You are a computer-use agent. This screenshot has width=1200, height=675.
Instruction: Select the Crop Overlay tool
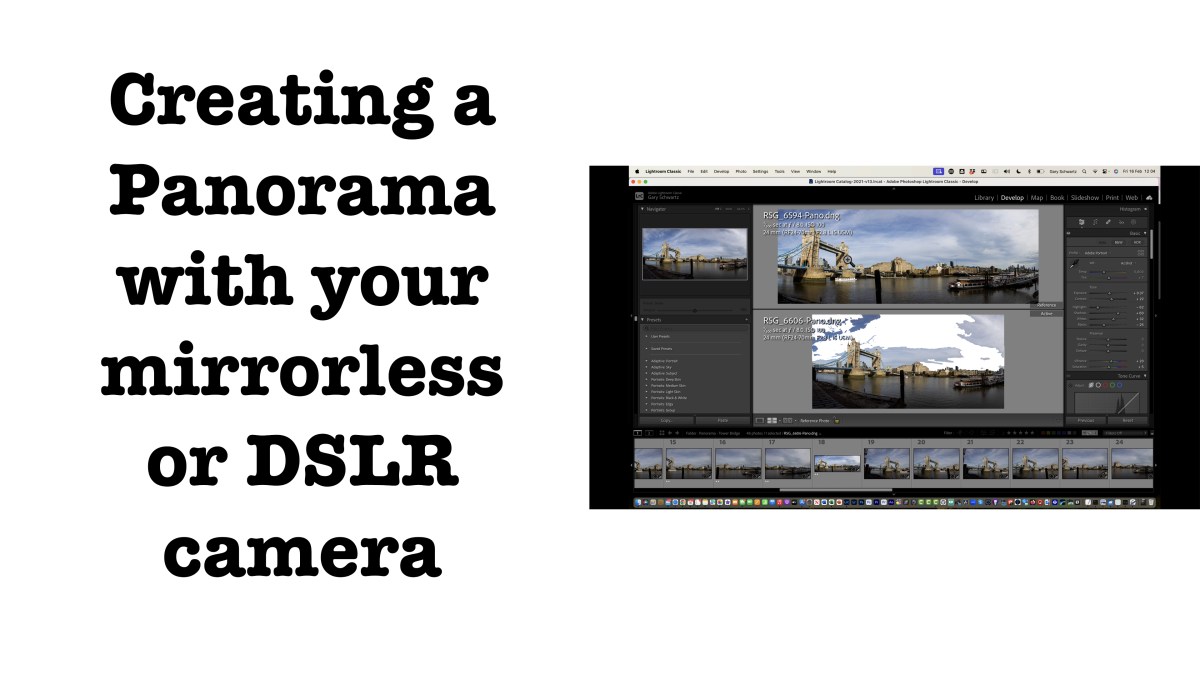[1081, 221]
